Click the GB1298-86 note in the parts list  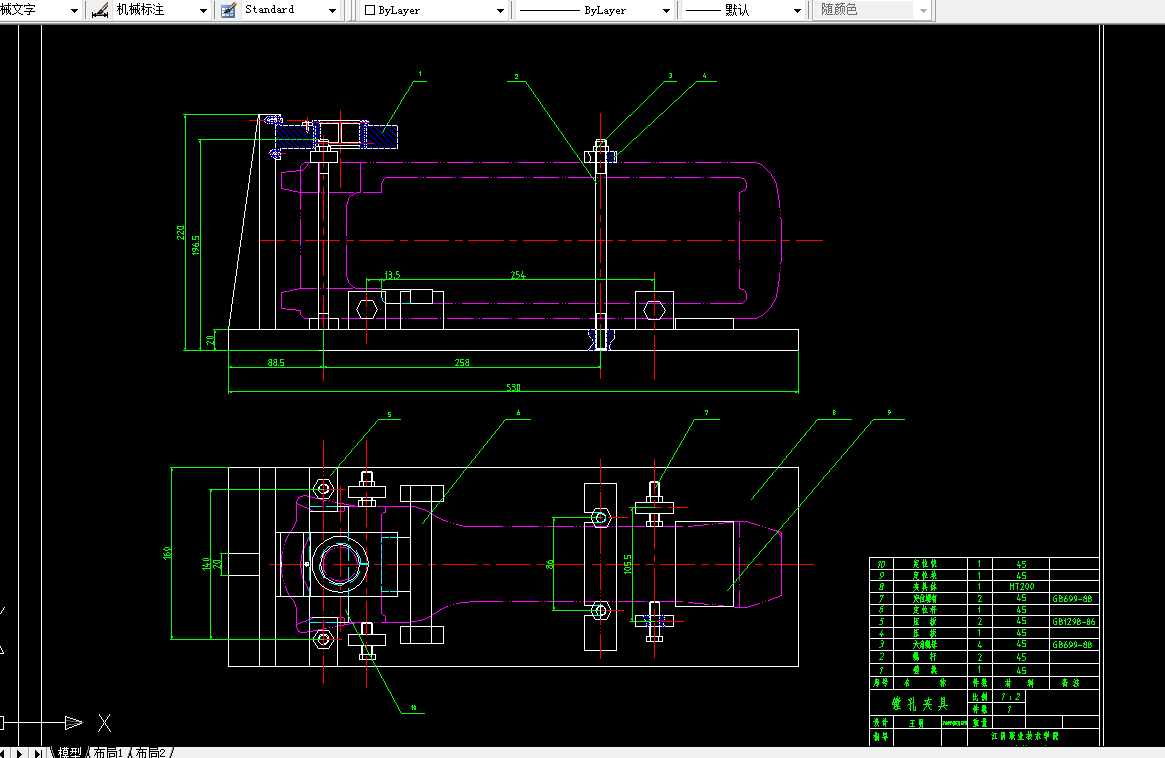coord(1073,621)
